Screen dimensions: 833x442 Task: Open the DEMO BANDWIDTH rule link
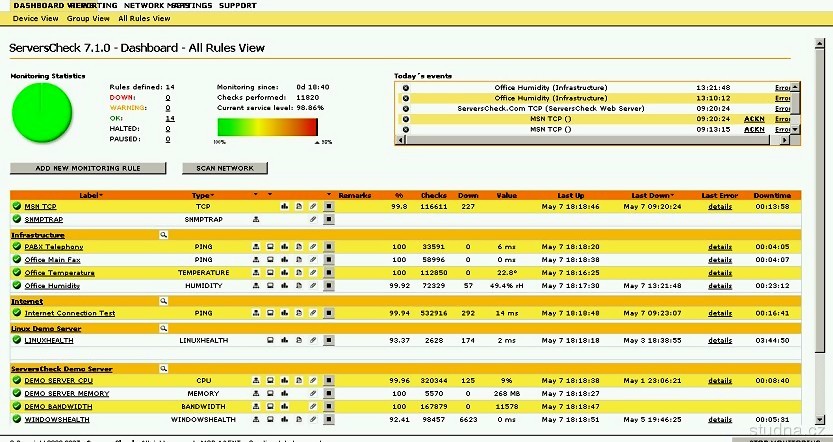[58, 407]
